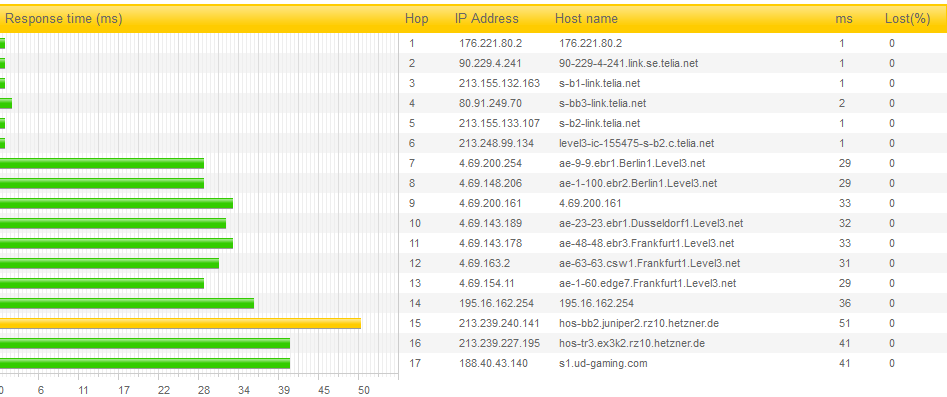947x397 pixels.
Task: Select the green bar for hop 7
Action: 102,164
